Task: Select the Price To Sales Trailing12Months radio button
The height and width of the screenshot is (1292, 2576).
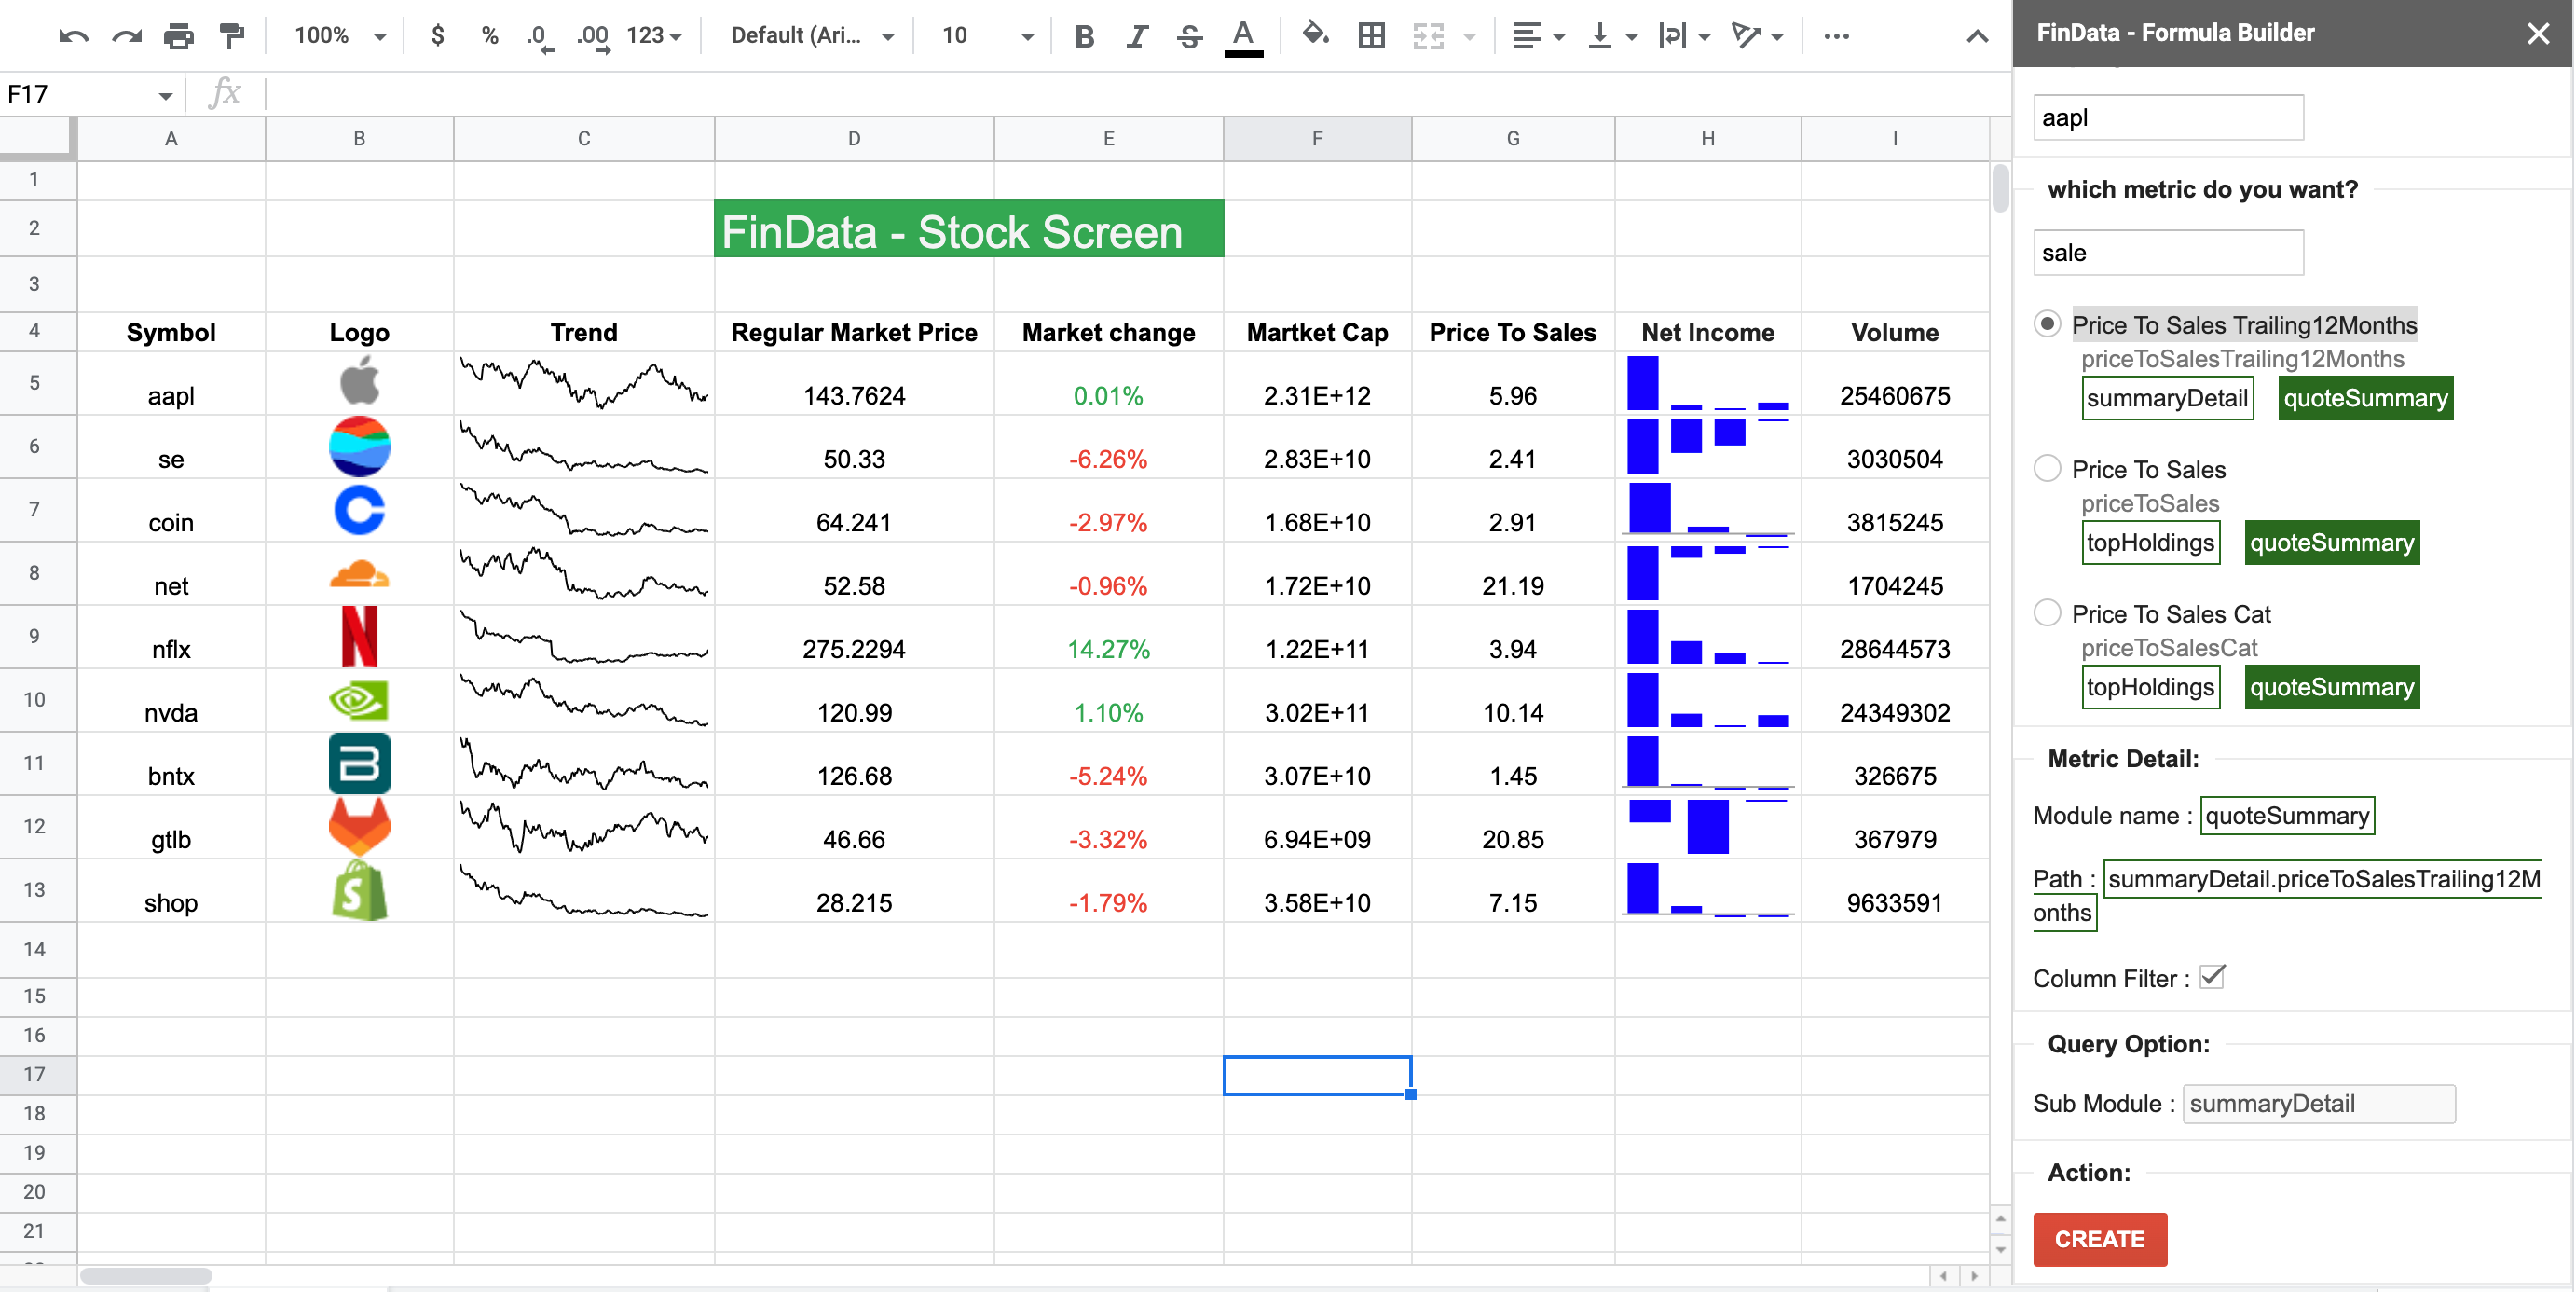Action: tap(2048, 323)
